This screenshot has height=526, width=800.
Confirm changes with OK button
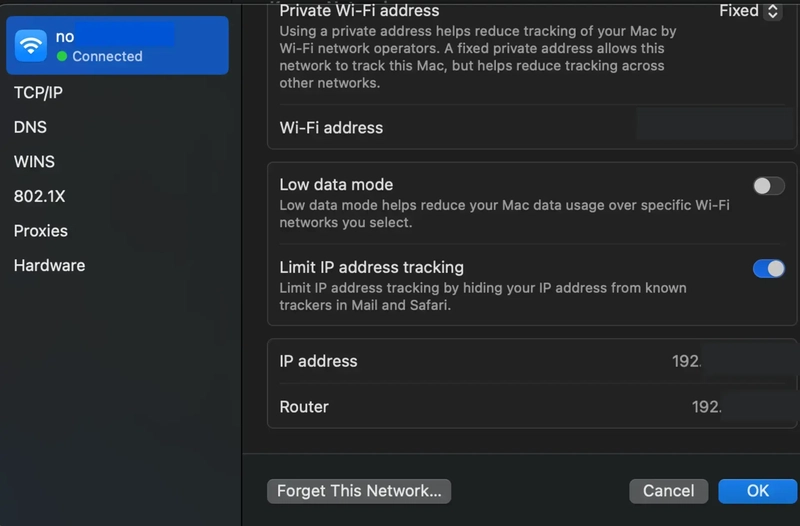758,491
